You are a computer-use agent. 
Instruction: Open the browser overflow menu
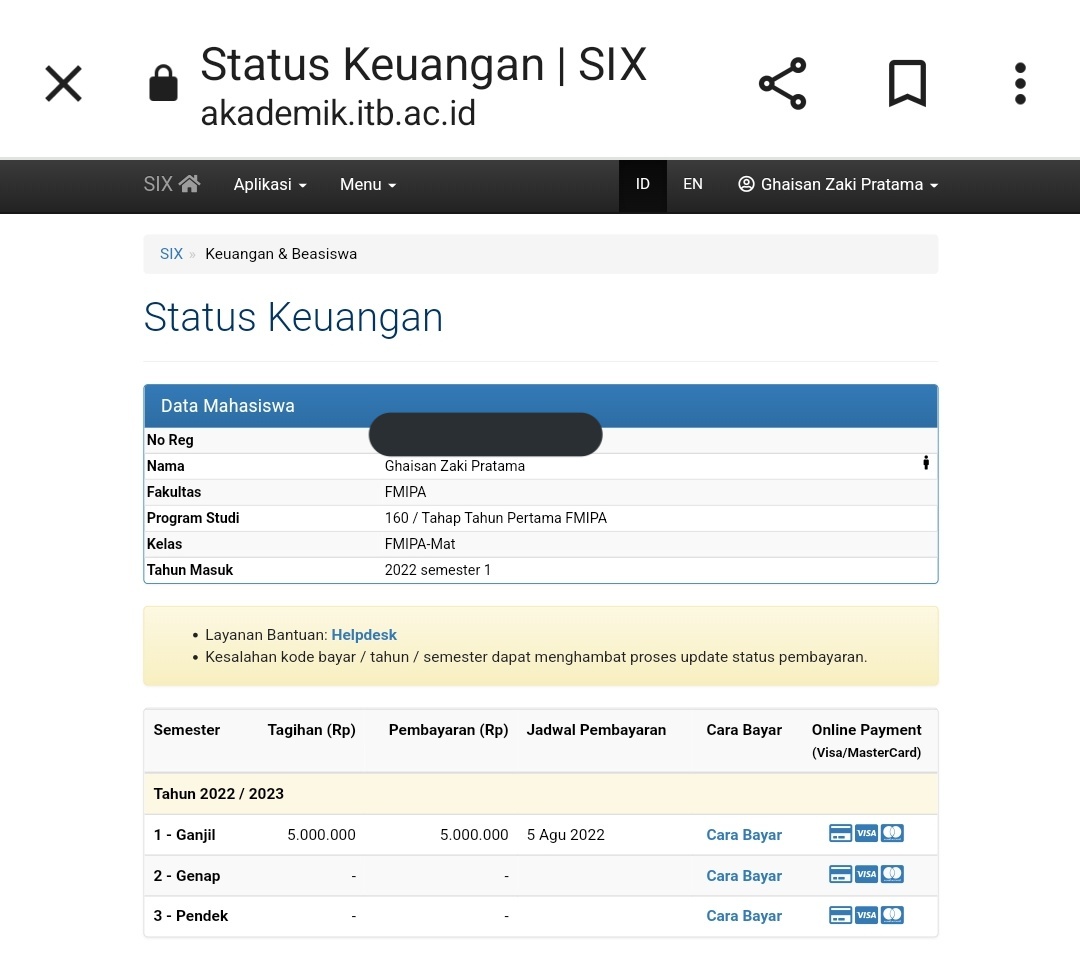tap(1019, 84)
